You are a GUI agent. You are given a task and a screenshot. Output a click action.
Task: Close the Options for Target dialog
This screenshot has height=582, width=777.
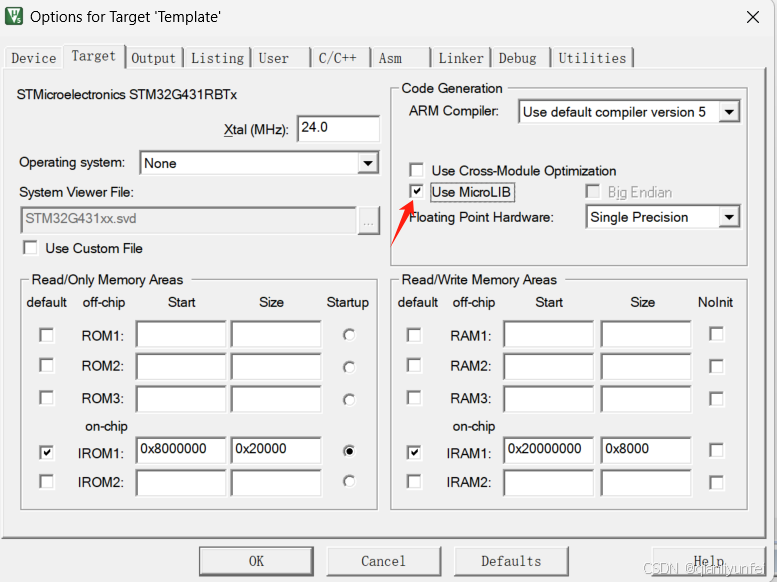[x=753, y=17]
